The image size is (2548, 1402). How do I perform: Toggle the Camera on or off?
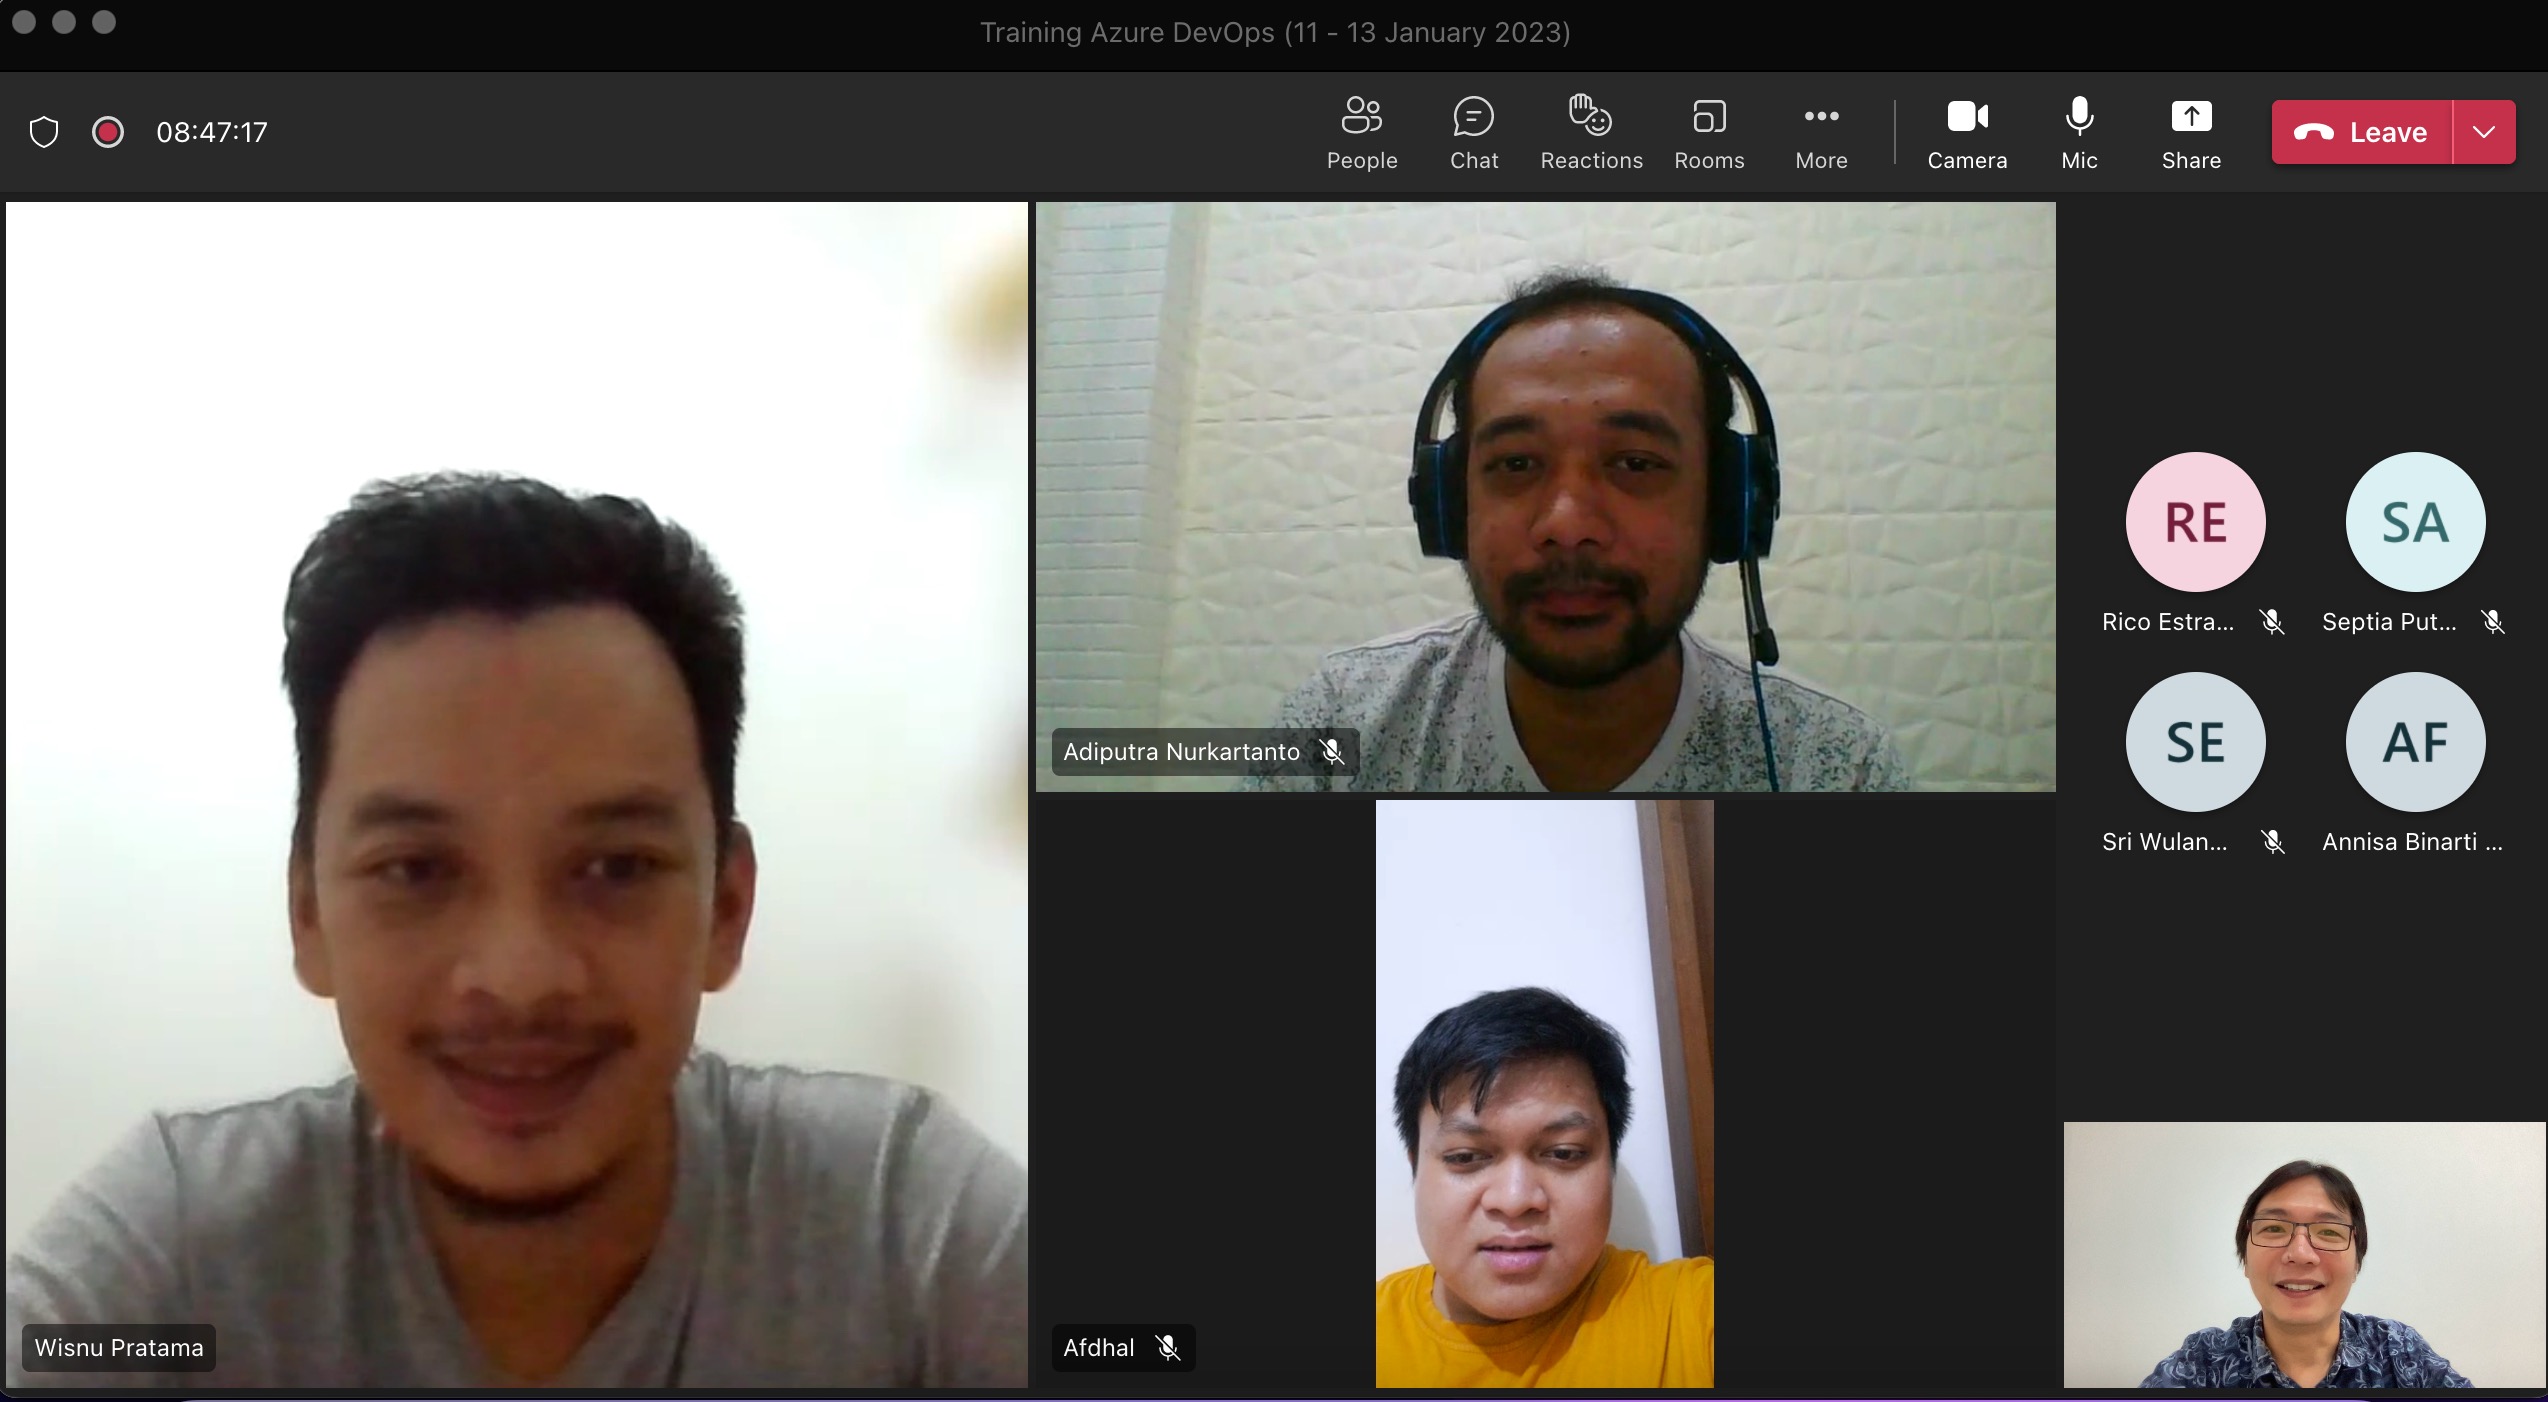[1966, 132]
